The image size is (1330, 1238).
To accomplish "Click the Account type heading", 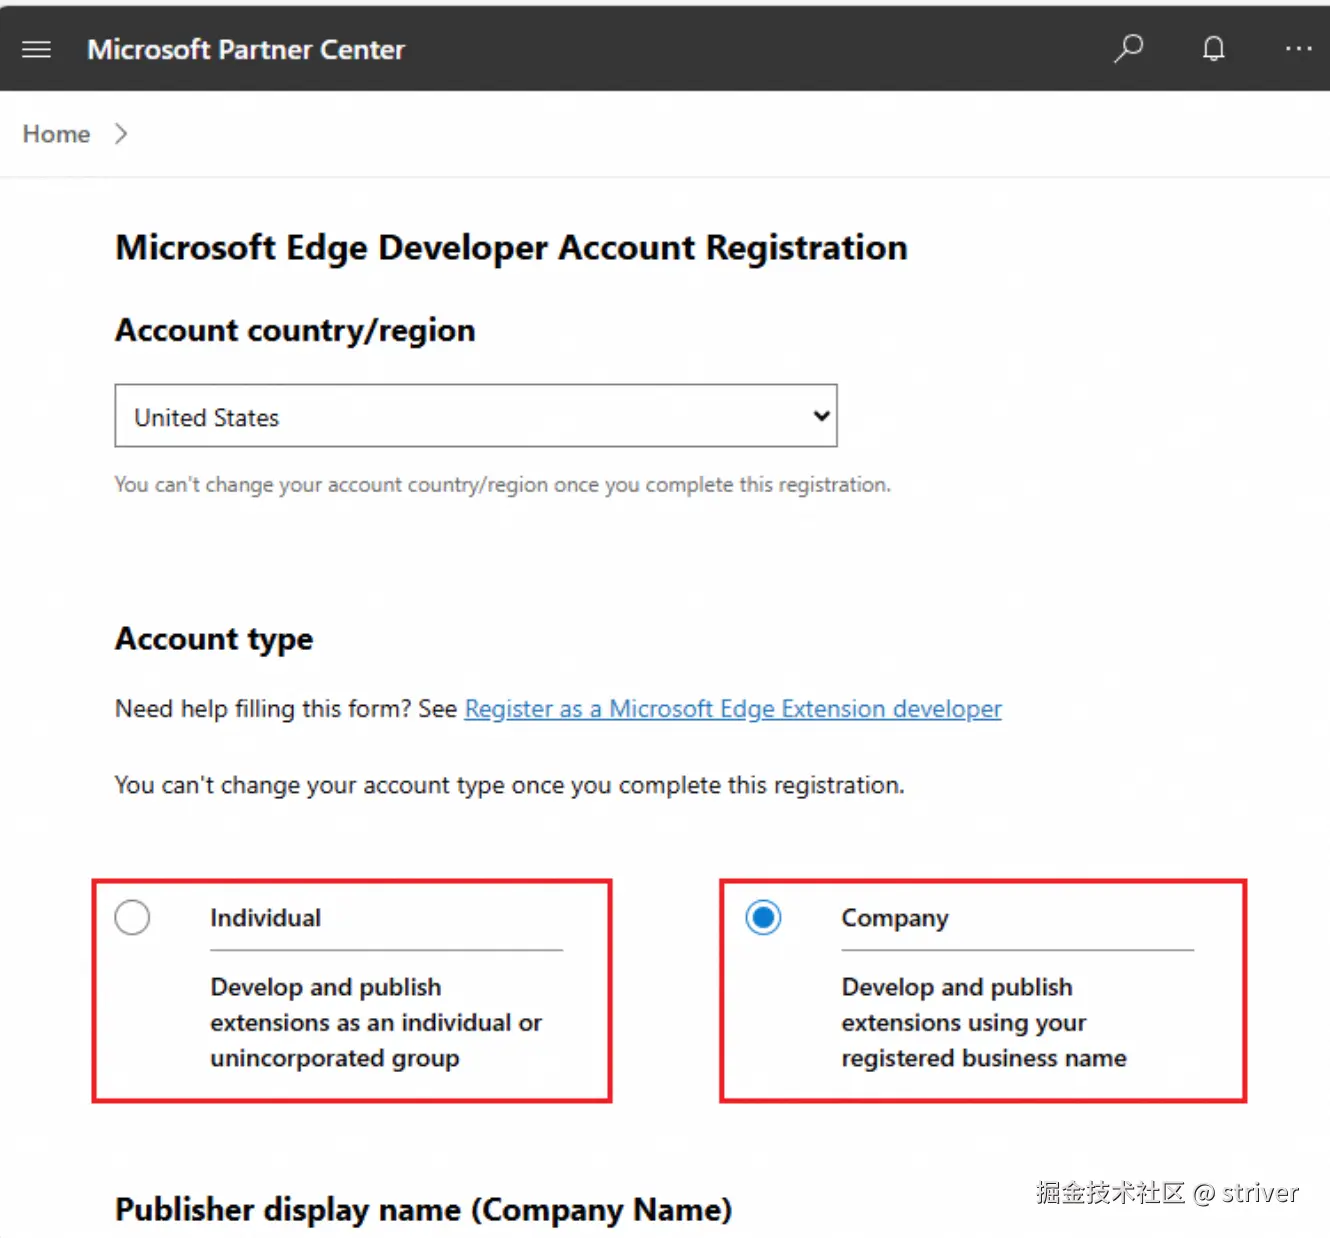I will pos(214,639).
